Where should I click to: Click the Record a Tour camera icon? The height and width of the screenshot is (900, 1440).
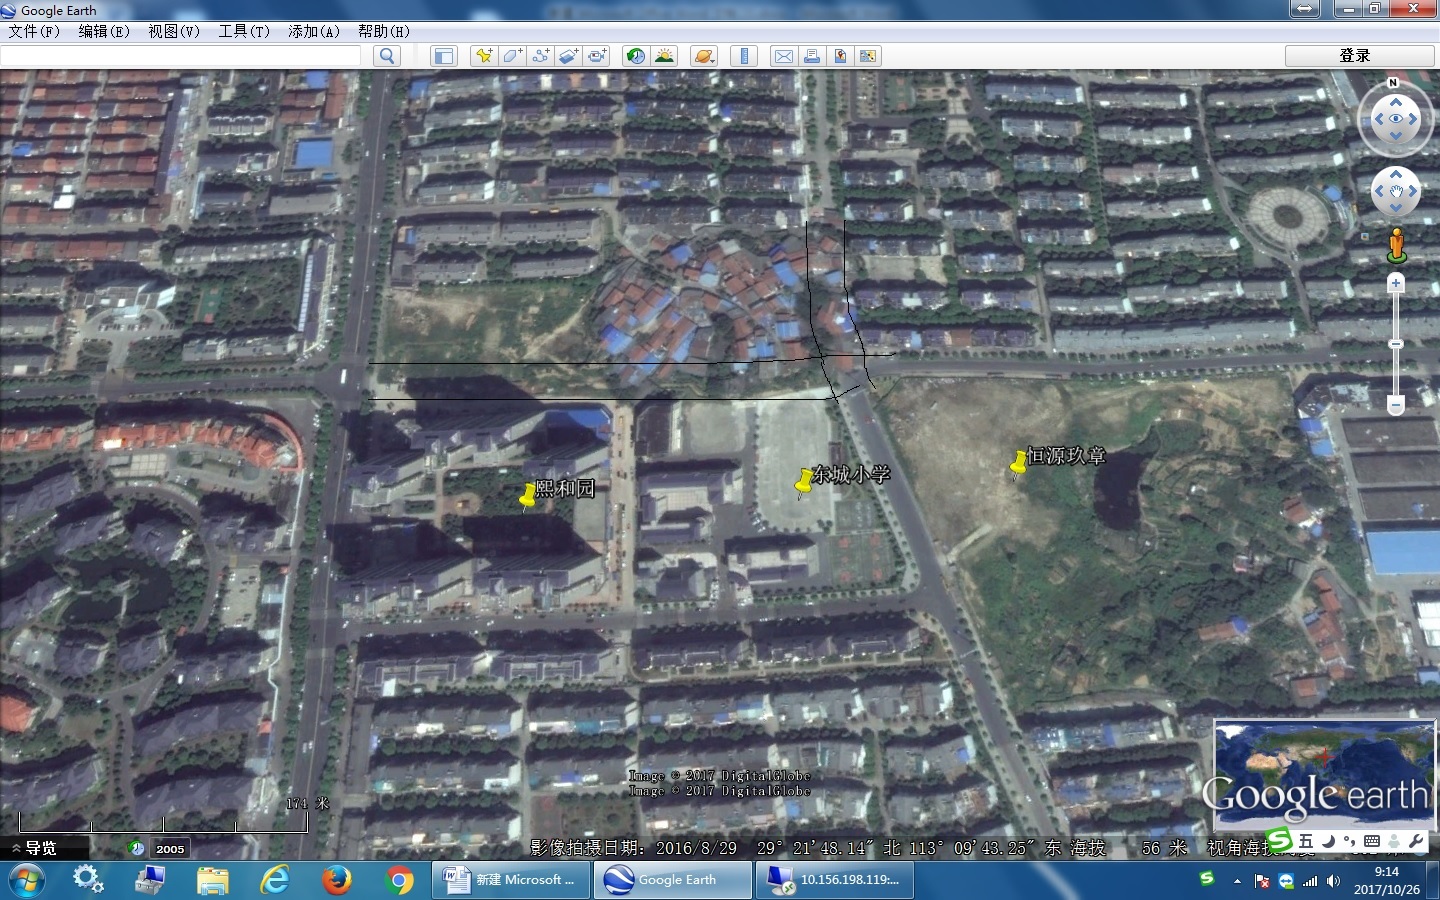click(x=597, y=56)
